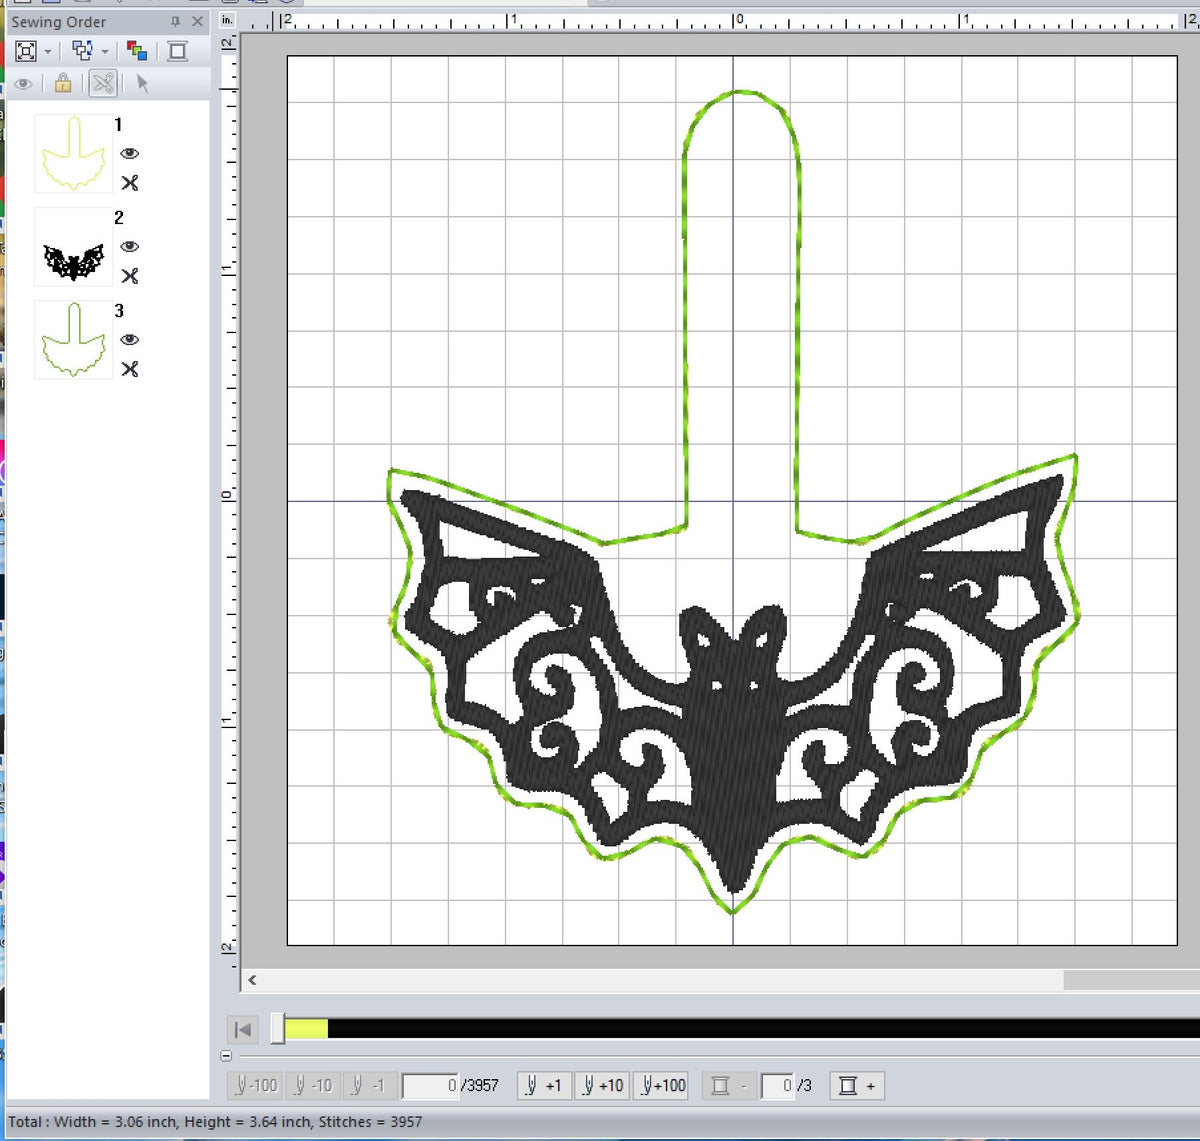1200x1141 pixels.
Task: Toggle the master eye visibility icon
Action: (22, 84)
